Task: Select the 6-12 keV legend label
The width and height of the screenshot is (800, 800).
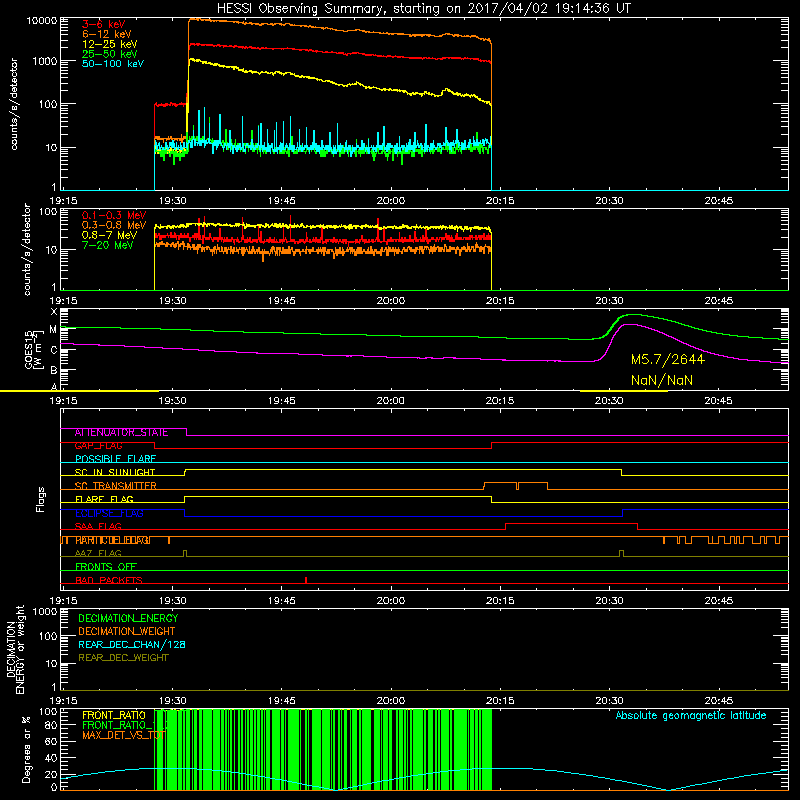Action: coord(107,34)
